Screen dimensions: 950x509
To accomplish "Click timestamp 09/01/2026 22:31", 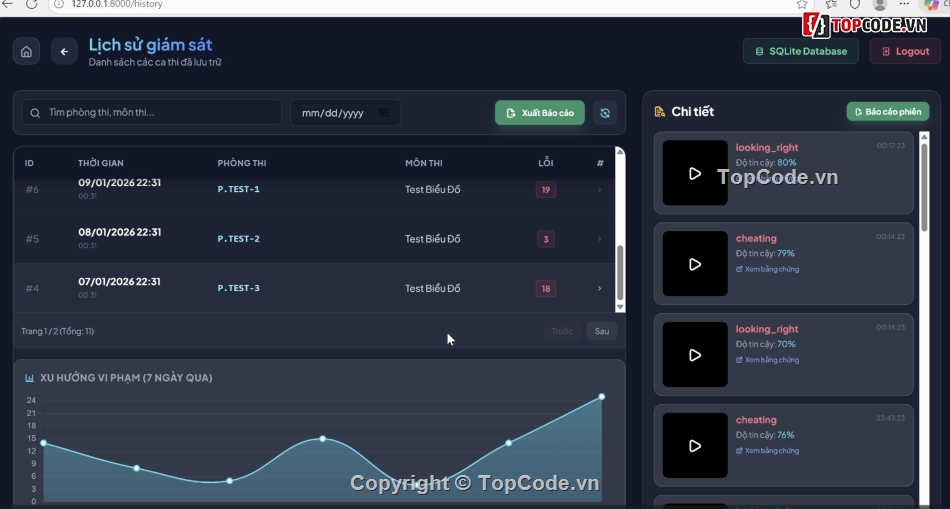I will tap(119, 182).
